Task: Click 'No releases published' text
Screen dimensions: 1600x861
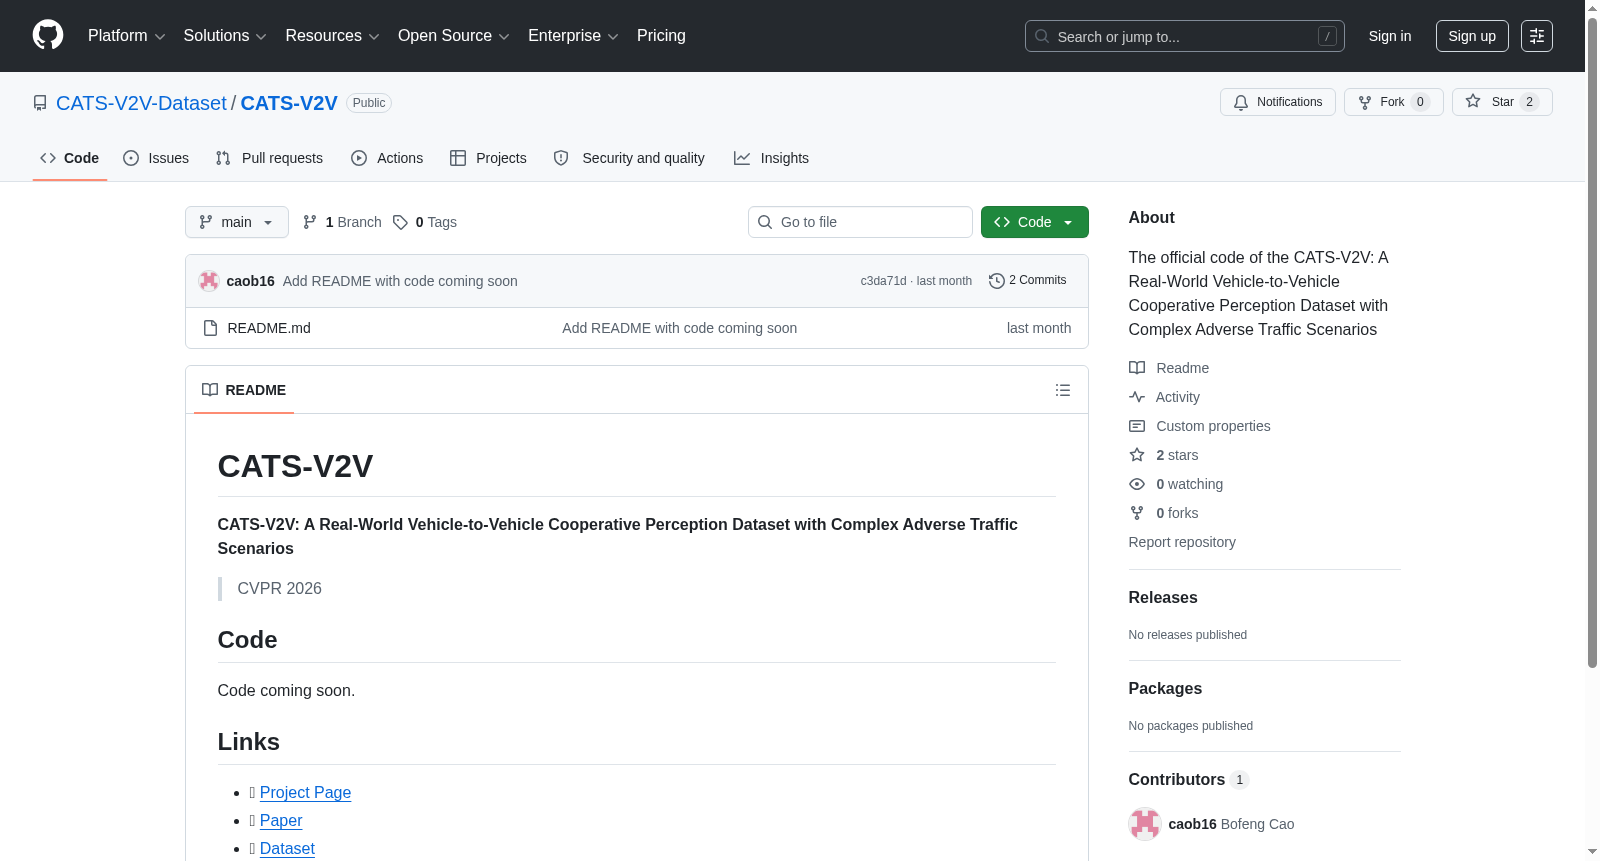Action: 1188,635
